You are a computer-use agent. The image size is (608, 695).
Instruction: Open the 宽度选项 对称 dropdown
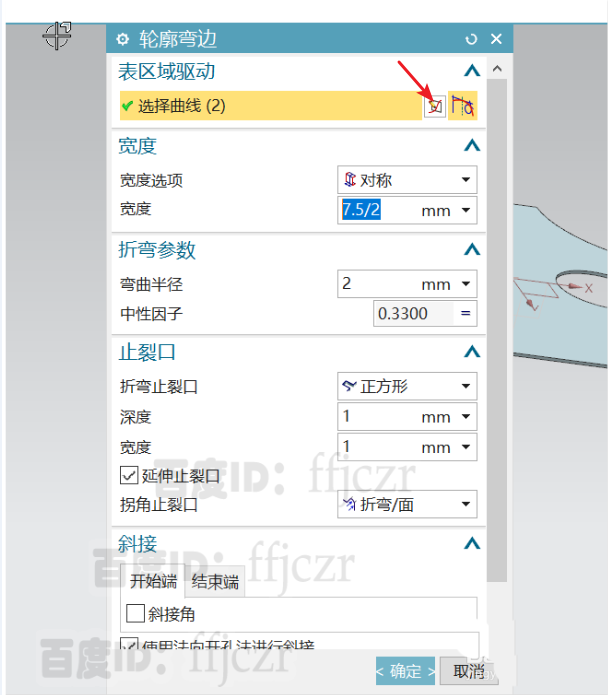[407, 180]
